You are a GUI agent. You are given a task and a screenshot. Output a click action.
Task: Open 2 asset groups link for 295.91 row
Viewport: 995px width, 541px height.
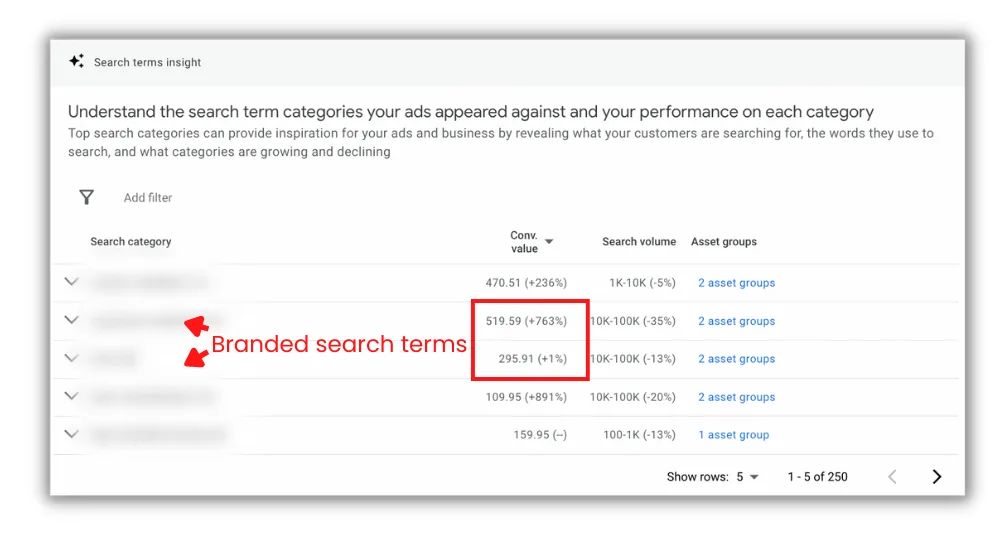click(x=736, y=359)
